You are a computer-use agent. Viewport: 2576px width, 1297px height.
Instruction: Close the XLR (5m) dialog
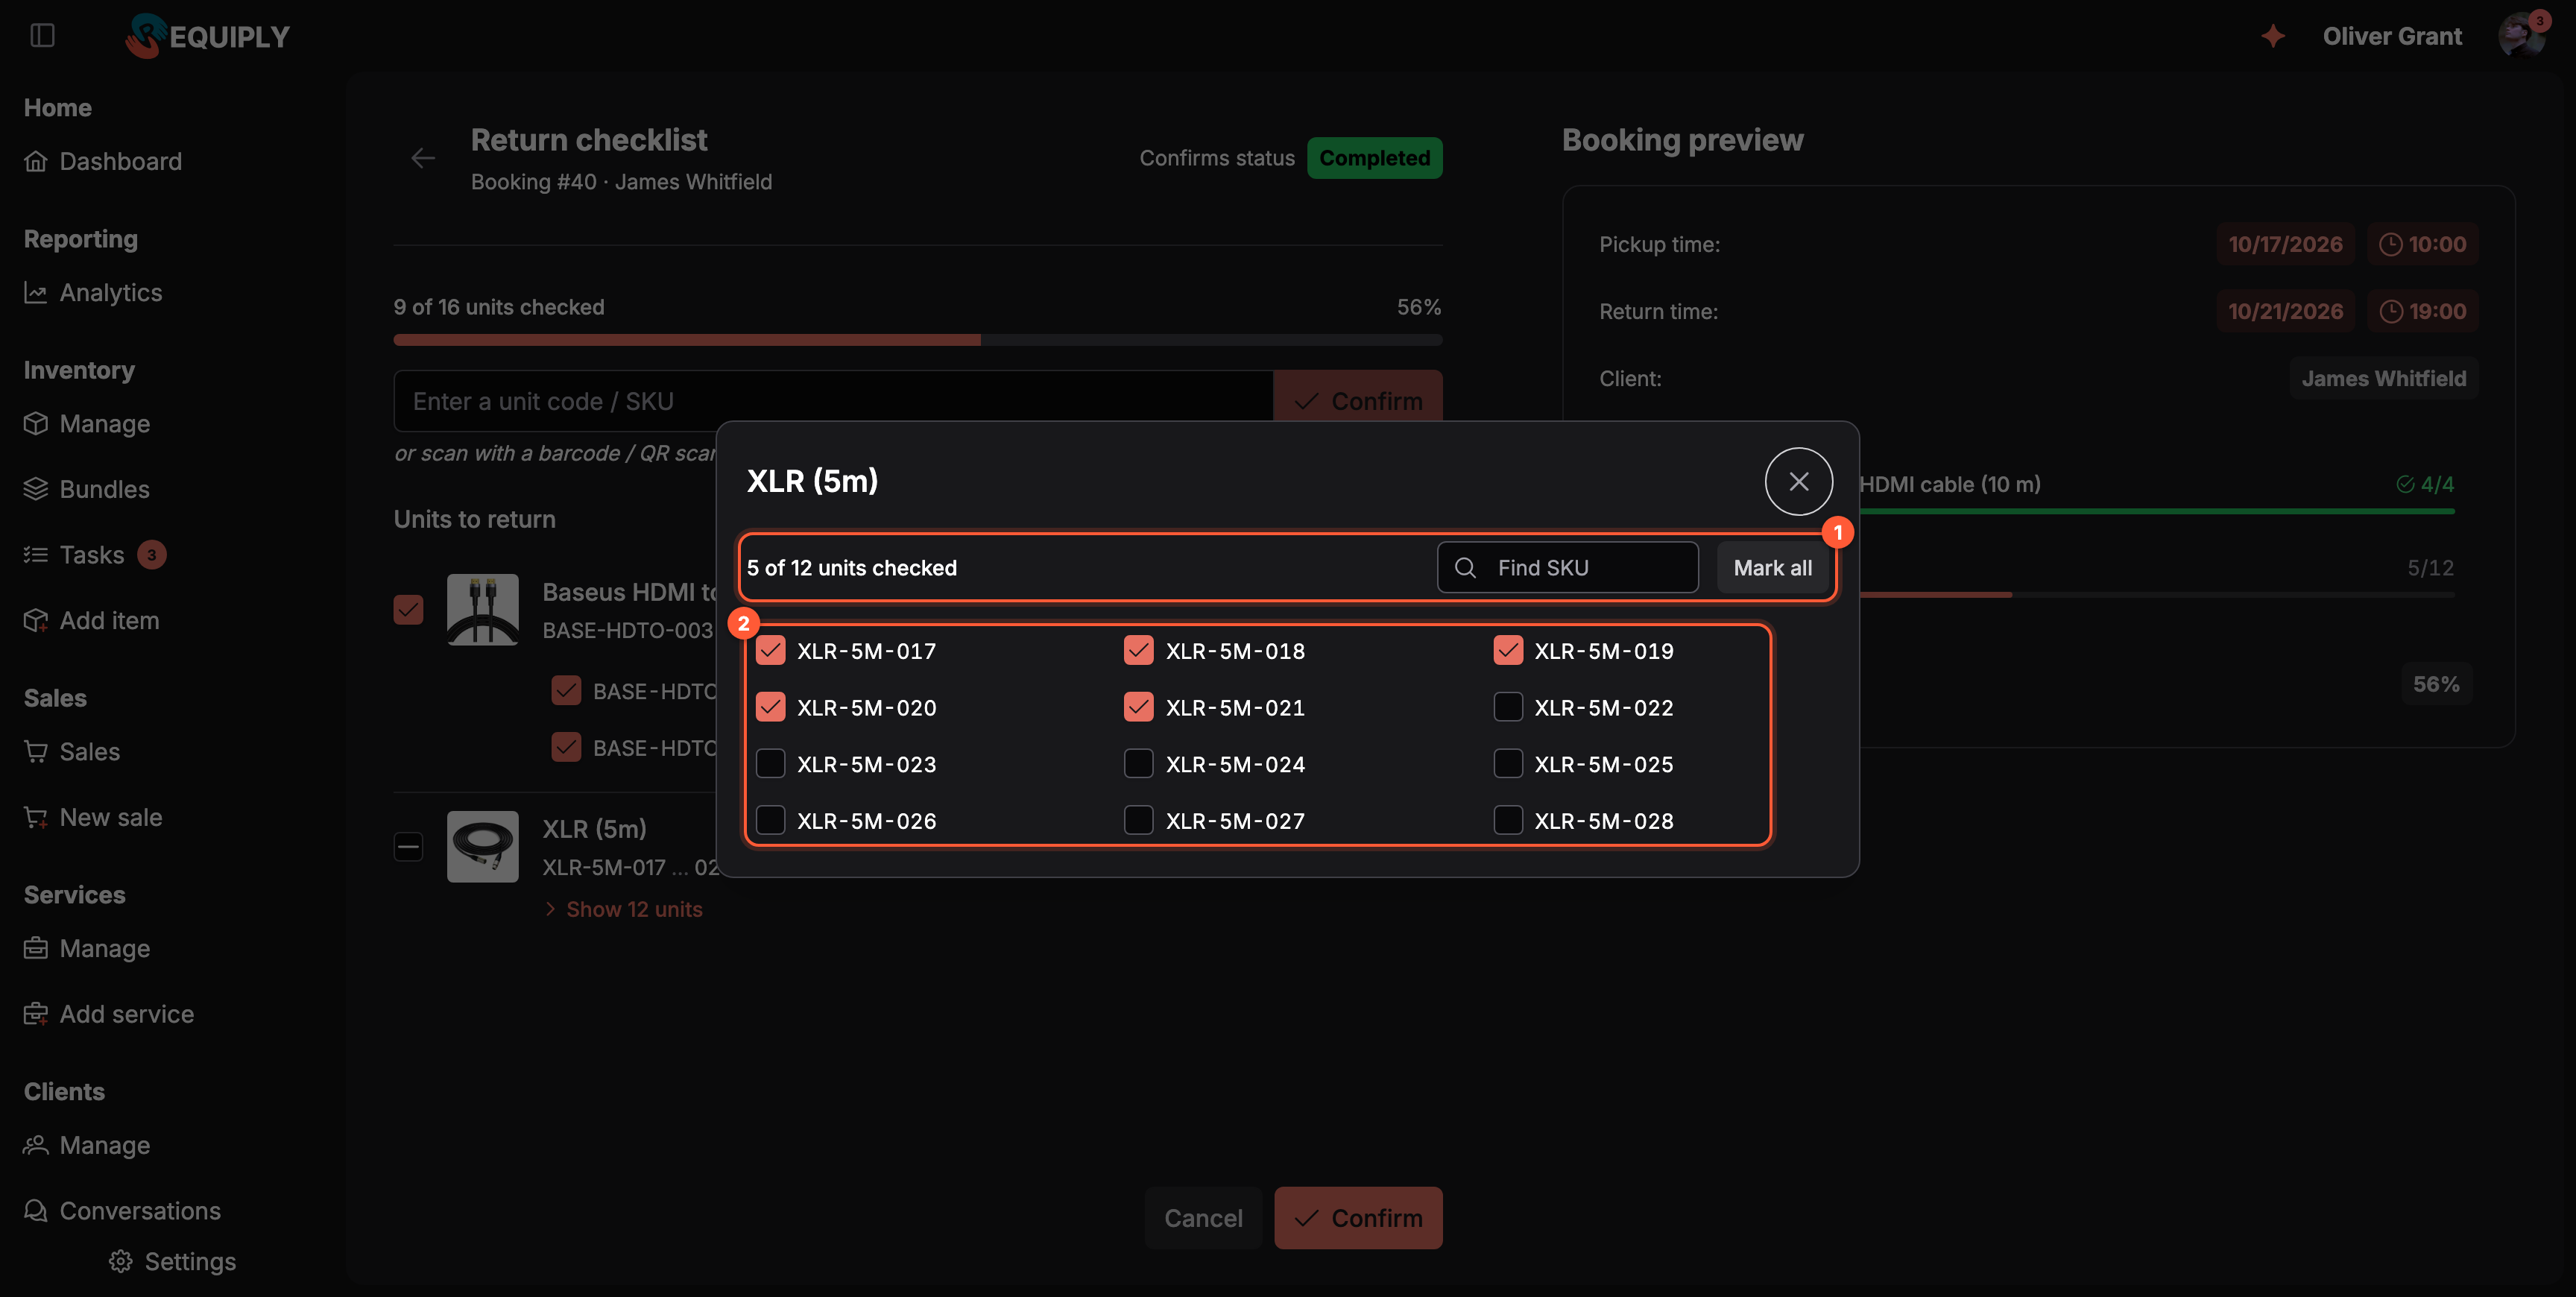(1798, 481)
